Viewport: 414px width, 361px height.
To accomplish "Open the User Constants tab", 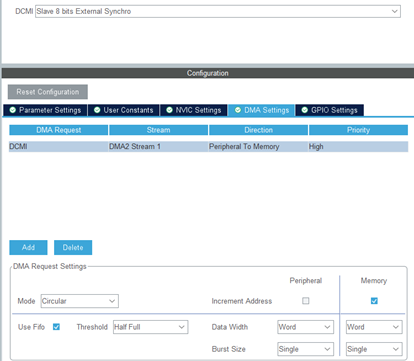I will tap(124, 110).
